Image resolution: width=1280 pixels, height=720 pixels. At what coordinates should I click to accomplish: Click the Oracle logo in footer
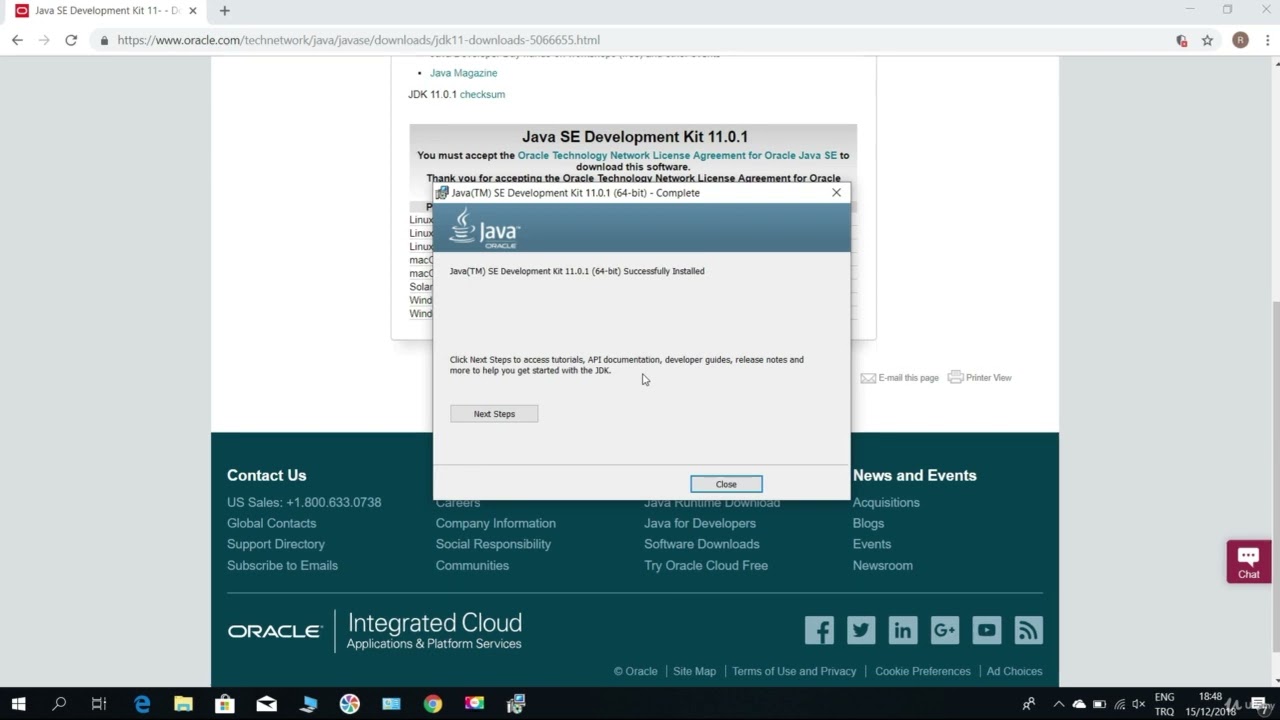pyautogui.click(x=275, y=631)
